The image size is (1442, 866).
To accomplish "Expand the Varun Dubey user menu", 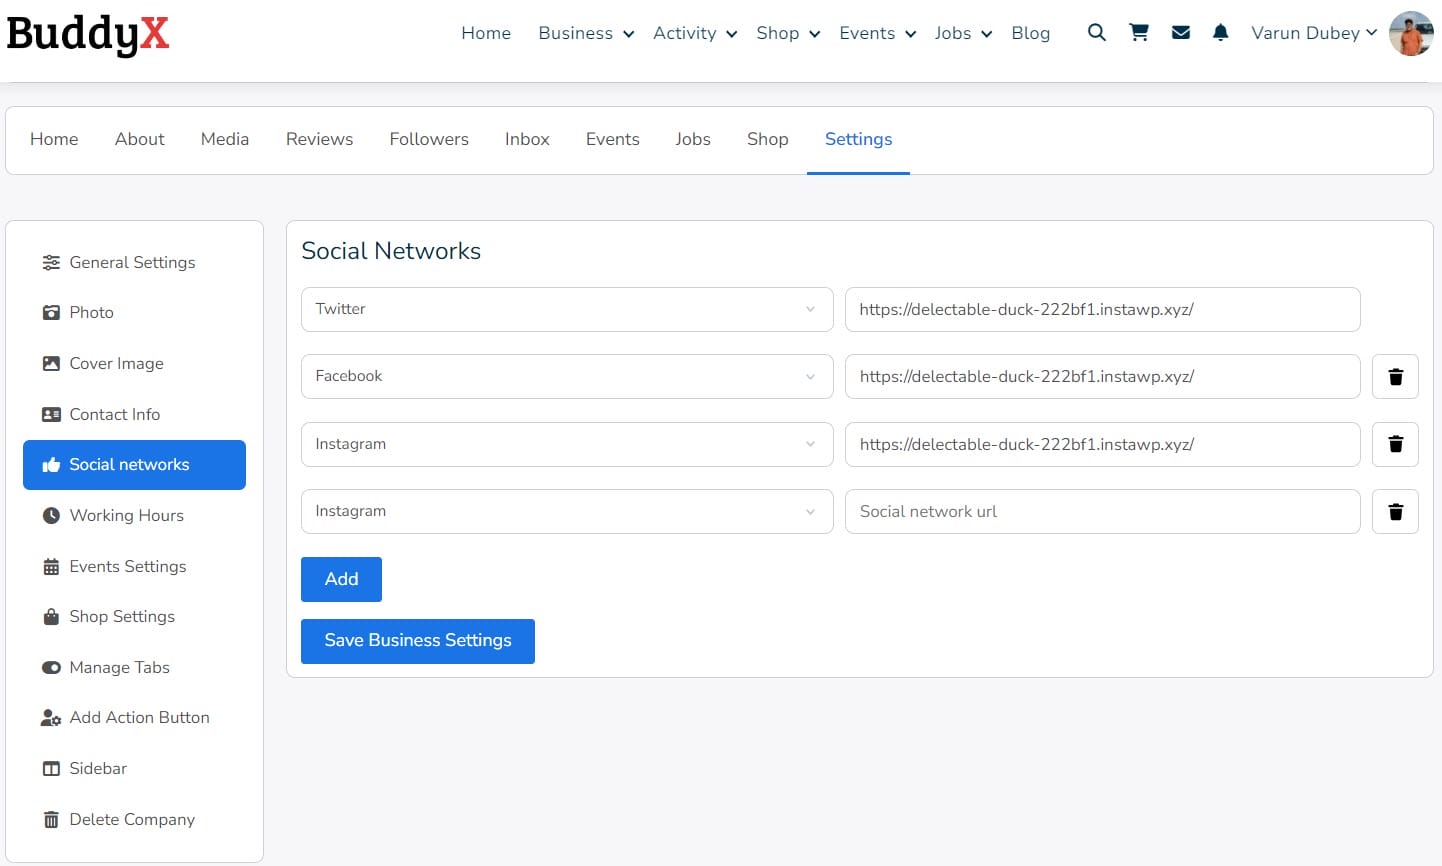I will point(1313,33).
